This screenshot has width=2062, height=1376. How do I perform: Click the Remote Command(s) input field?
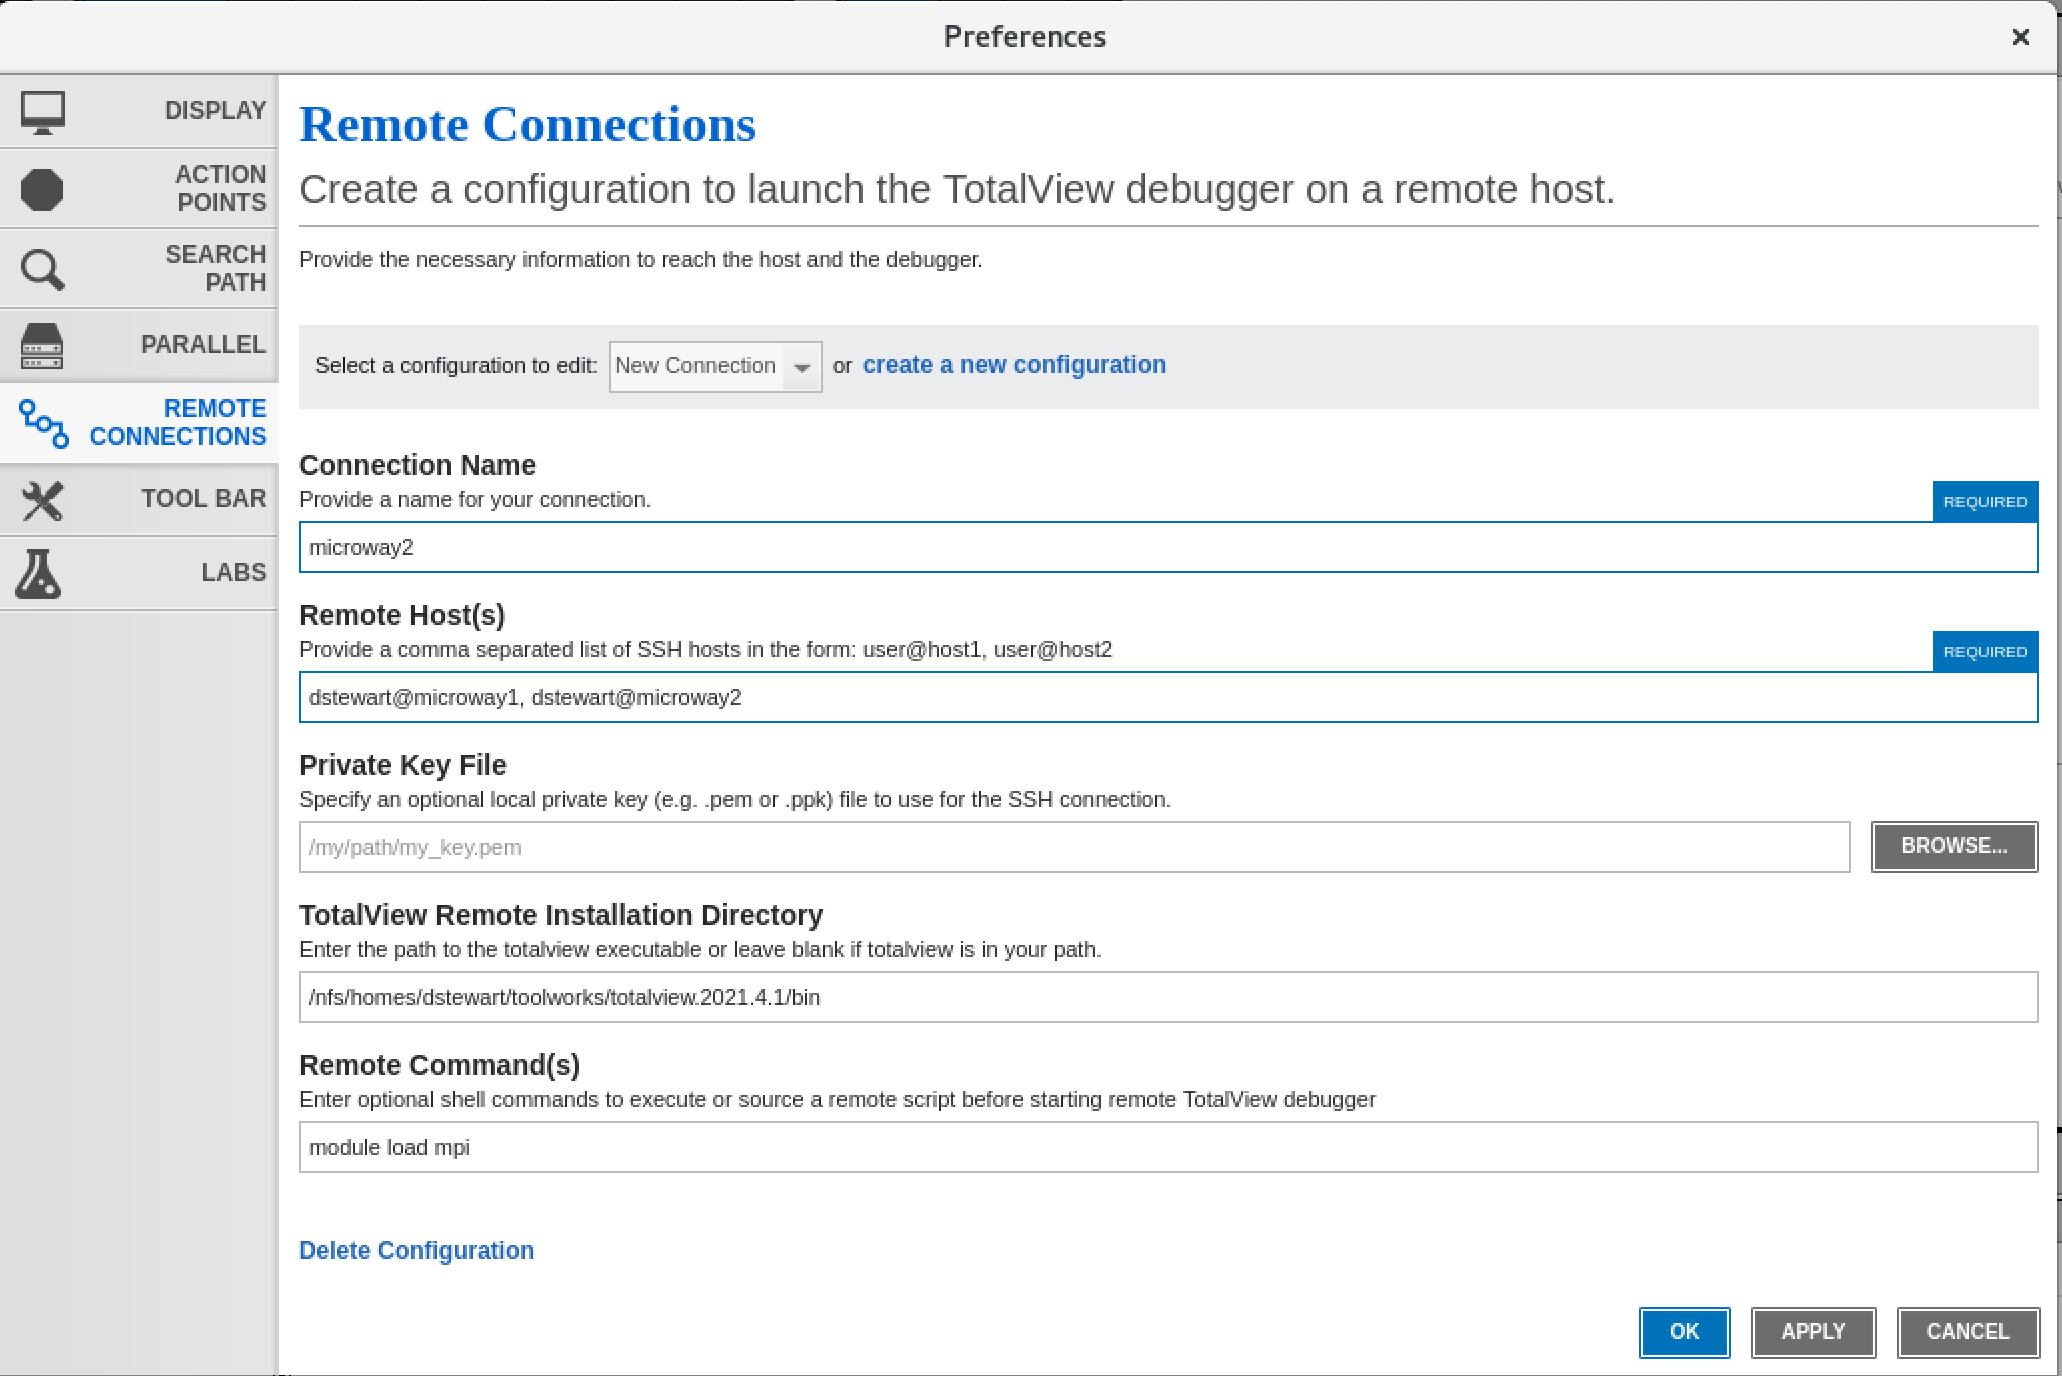tap(1168, 1147)
